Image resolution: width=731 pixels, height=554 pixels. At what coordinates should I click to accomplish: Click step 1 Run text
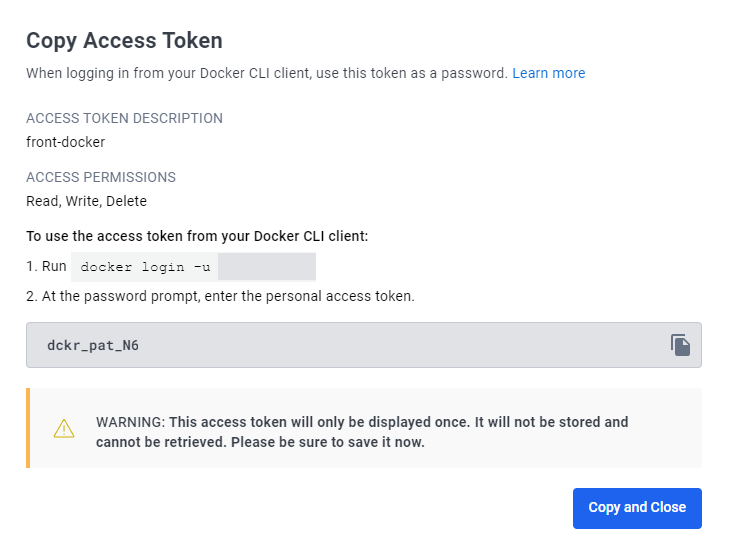(x=46, y=266)
